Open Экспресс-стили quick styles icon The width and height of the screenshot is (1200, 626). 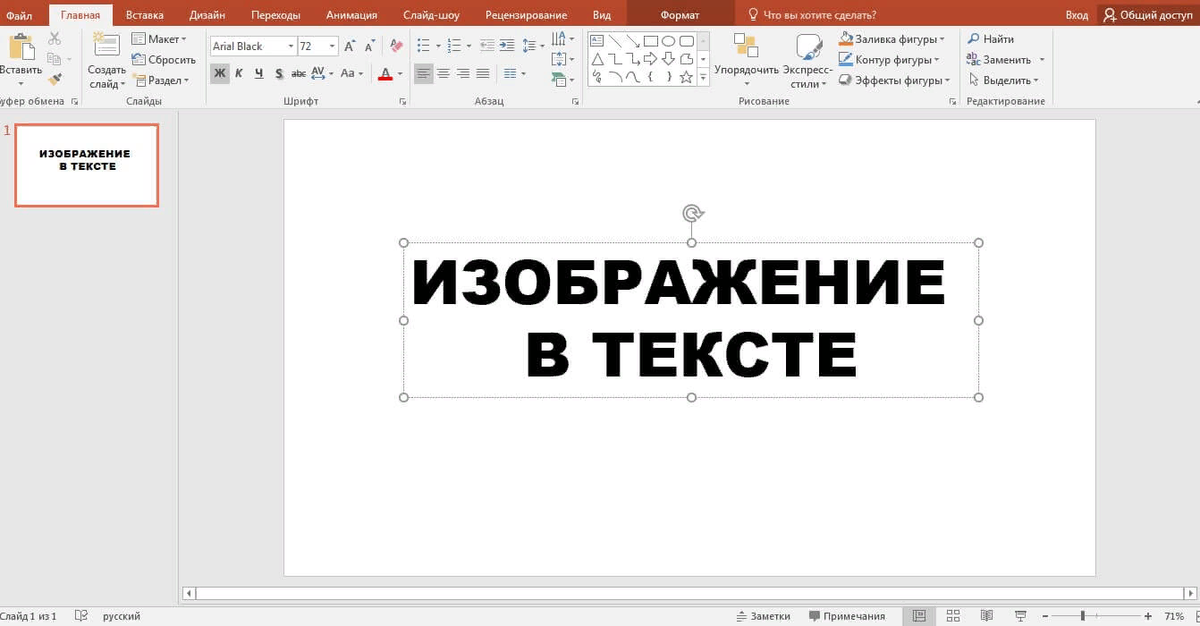click(808, 46)
